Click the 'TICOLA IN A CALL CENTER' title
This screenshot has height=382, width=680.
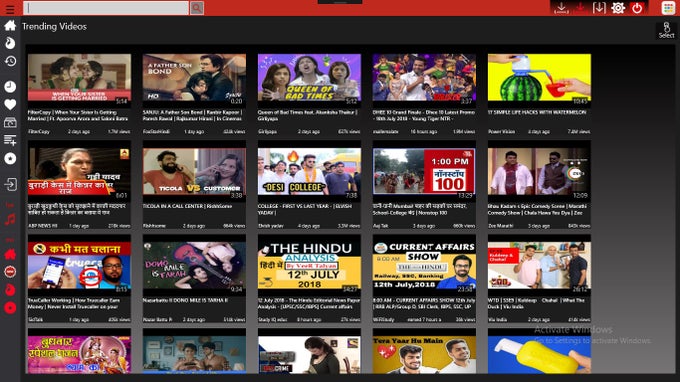click(187, 206)
